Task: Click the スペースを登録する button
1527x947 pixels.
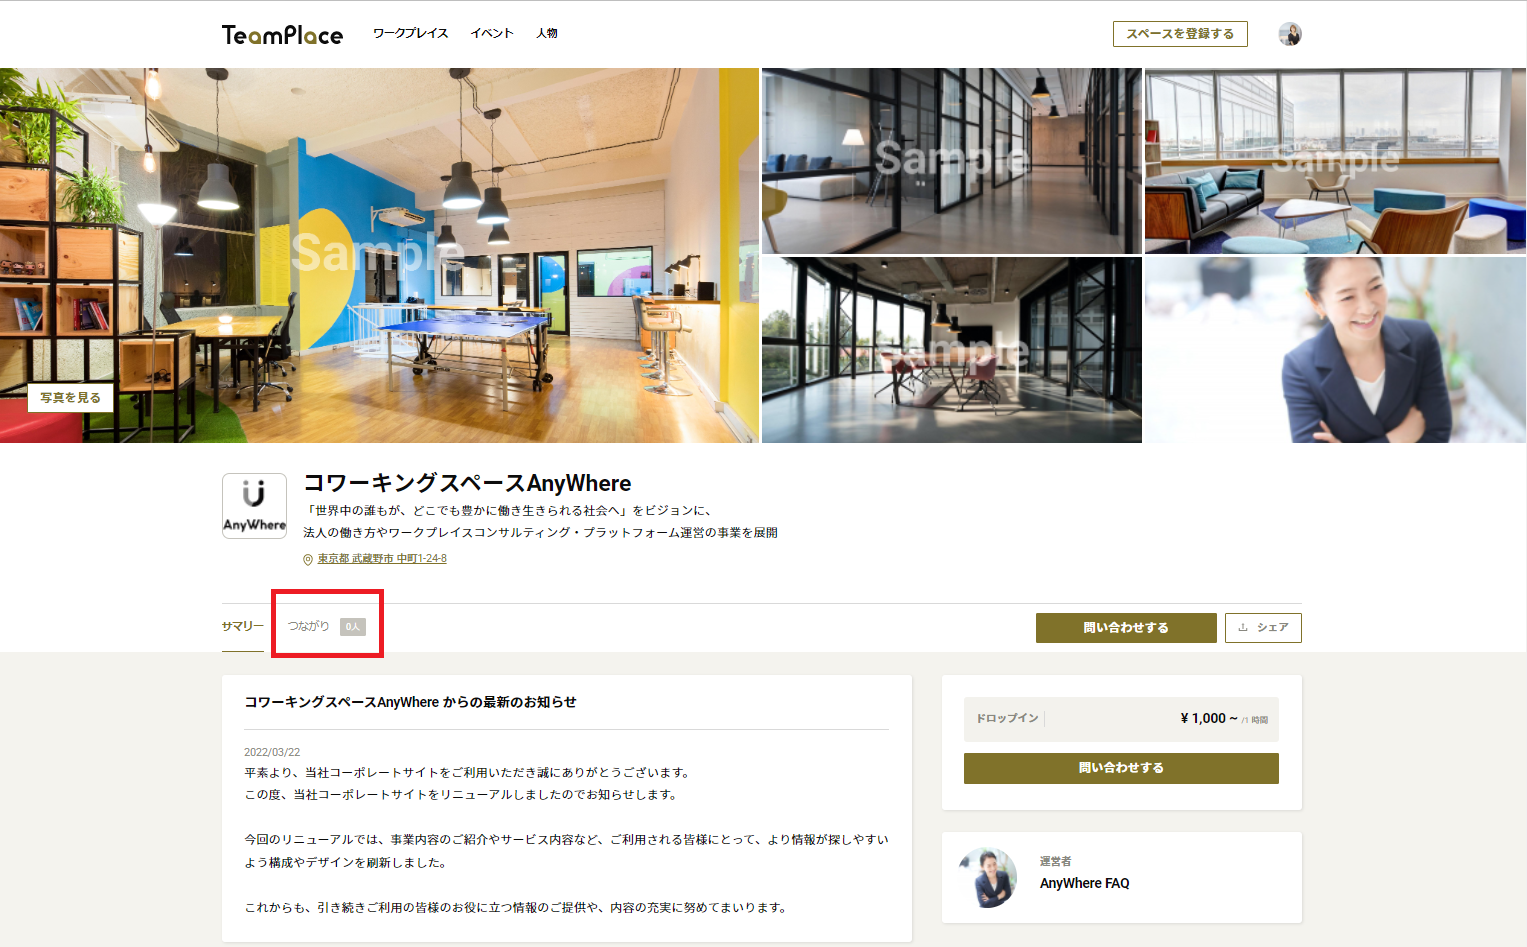Action: pos(1180,34)
